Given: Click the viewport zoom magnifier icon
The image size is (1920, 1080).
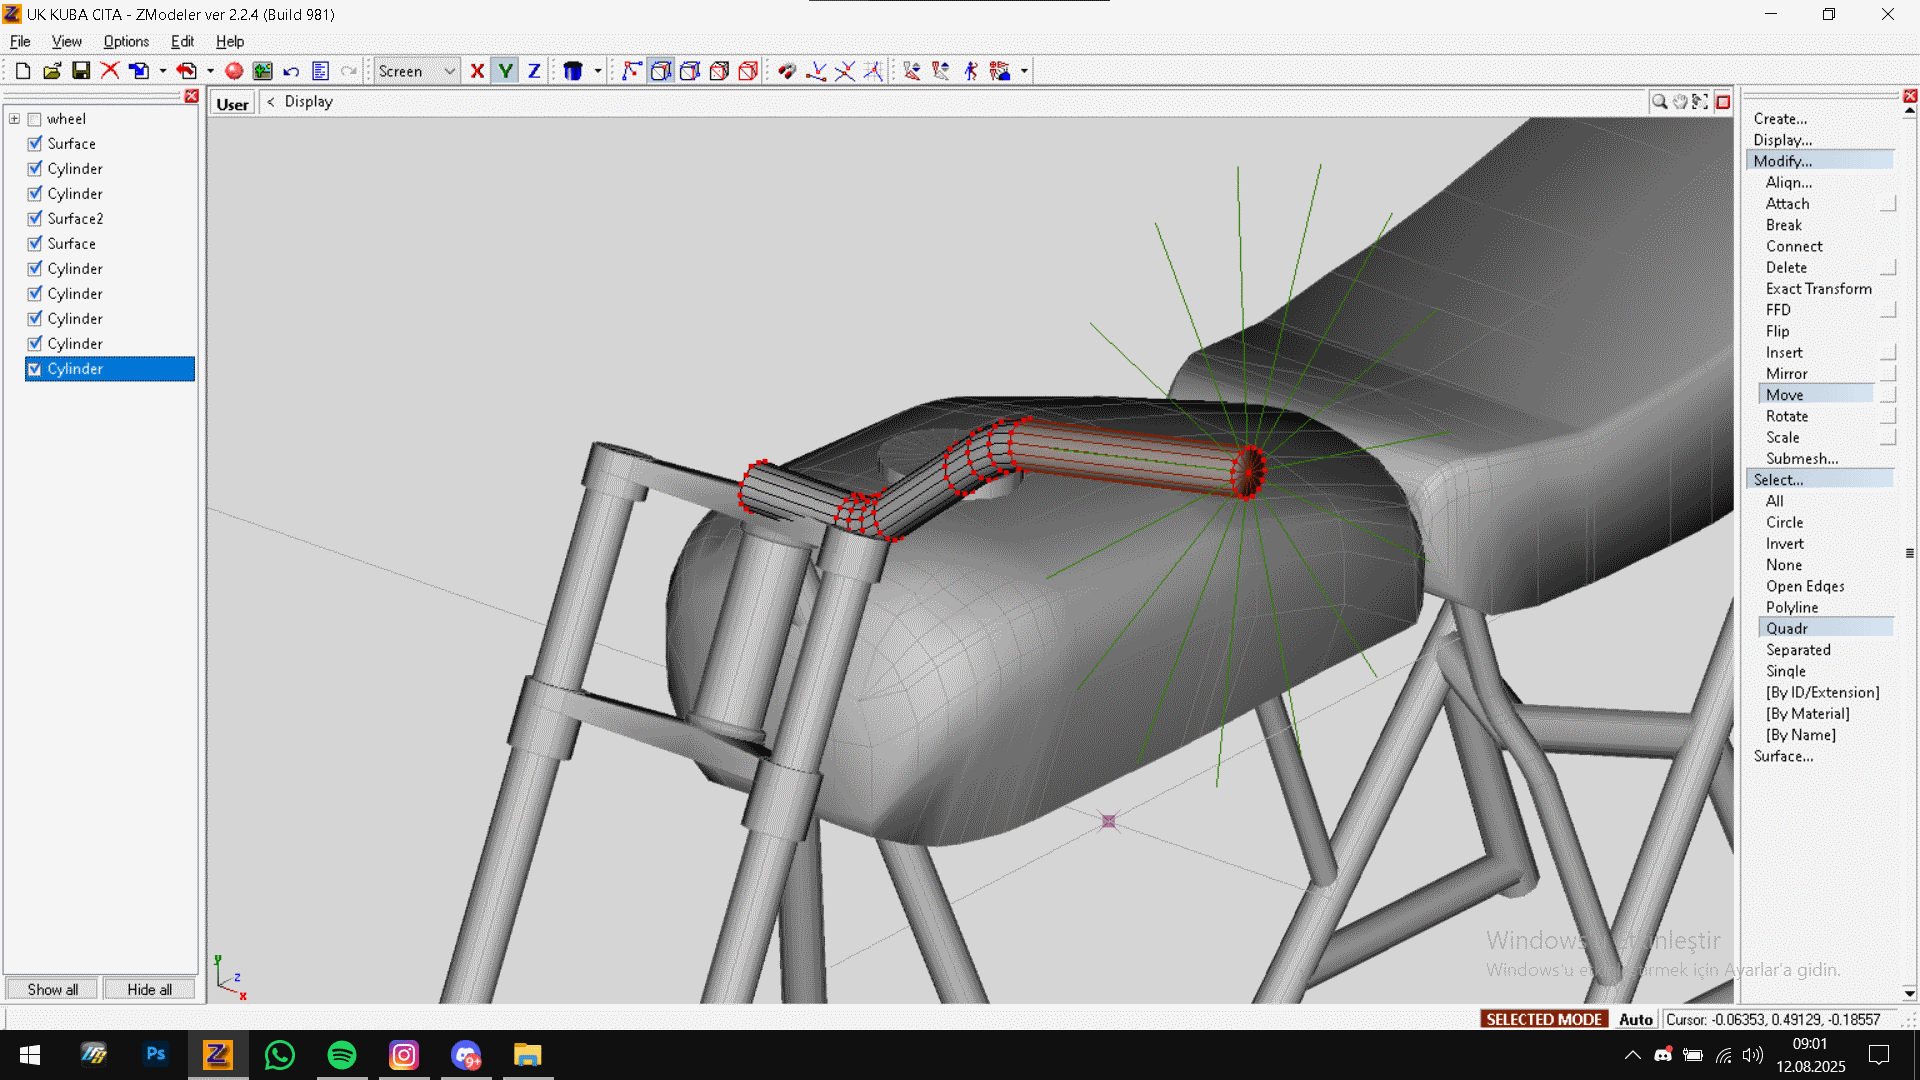Looking at the screenshot, I should coord(1659,102).
